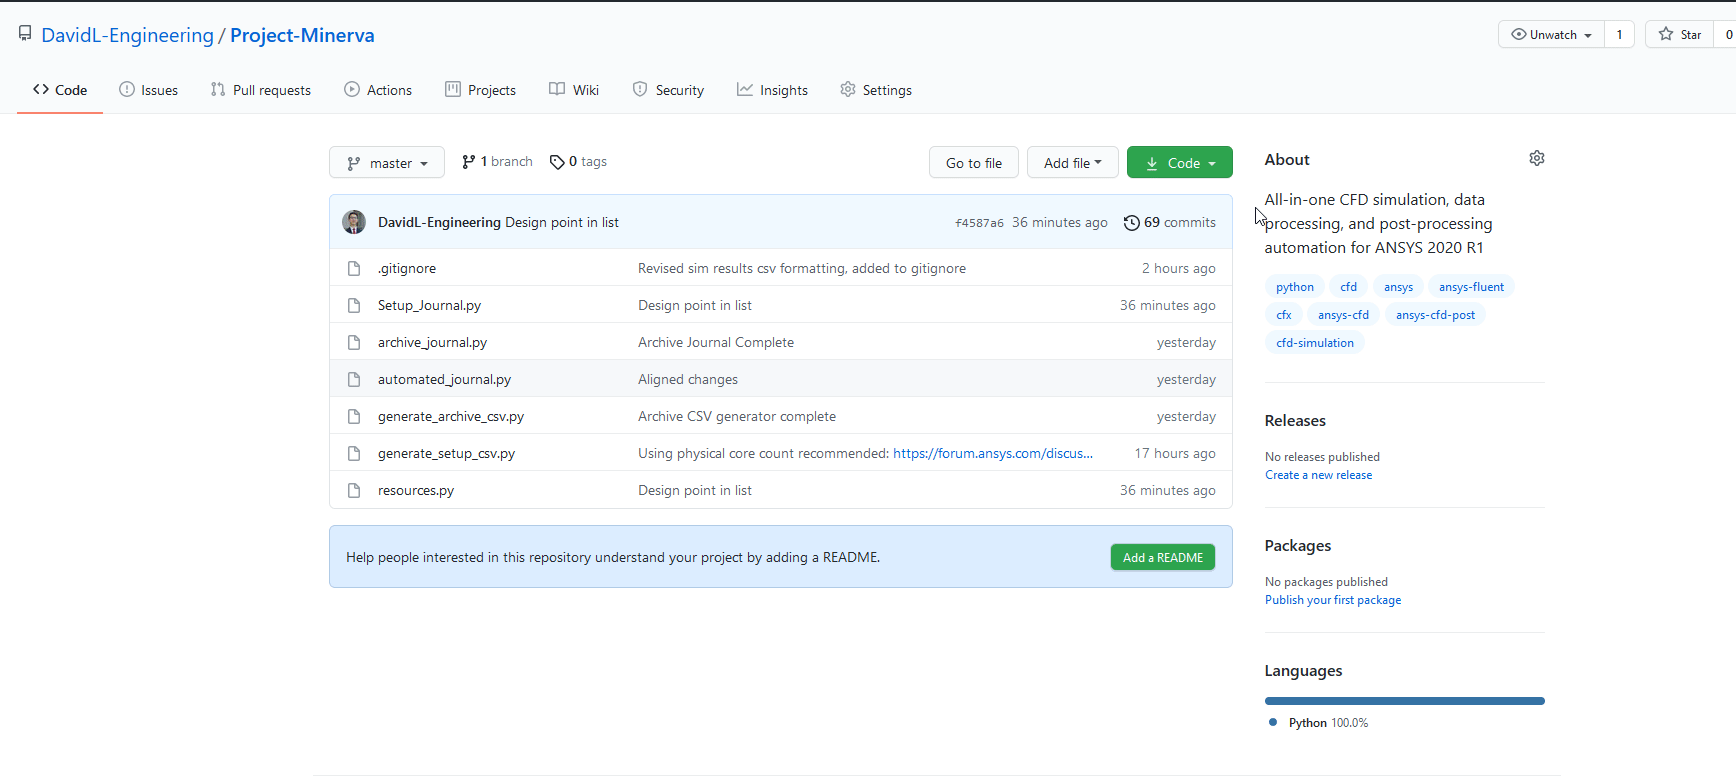This screenshot has height=779, width=1736.
Task: View the Insights tab
Action: tap(772, 90)
